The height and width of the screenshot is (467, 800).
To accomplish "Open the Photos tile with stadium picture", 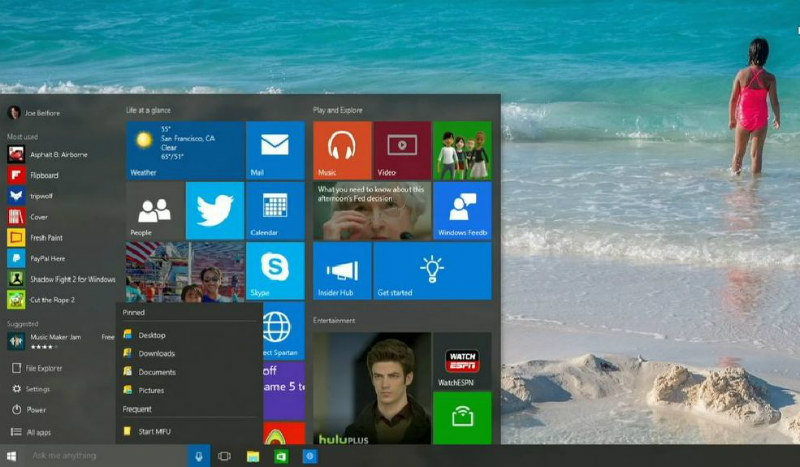I will (185, 272).
